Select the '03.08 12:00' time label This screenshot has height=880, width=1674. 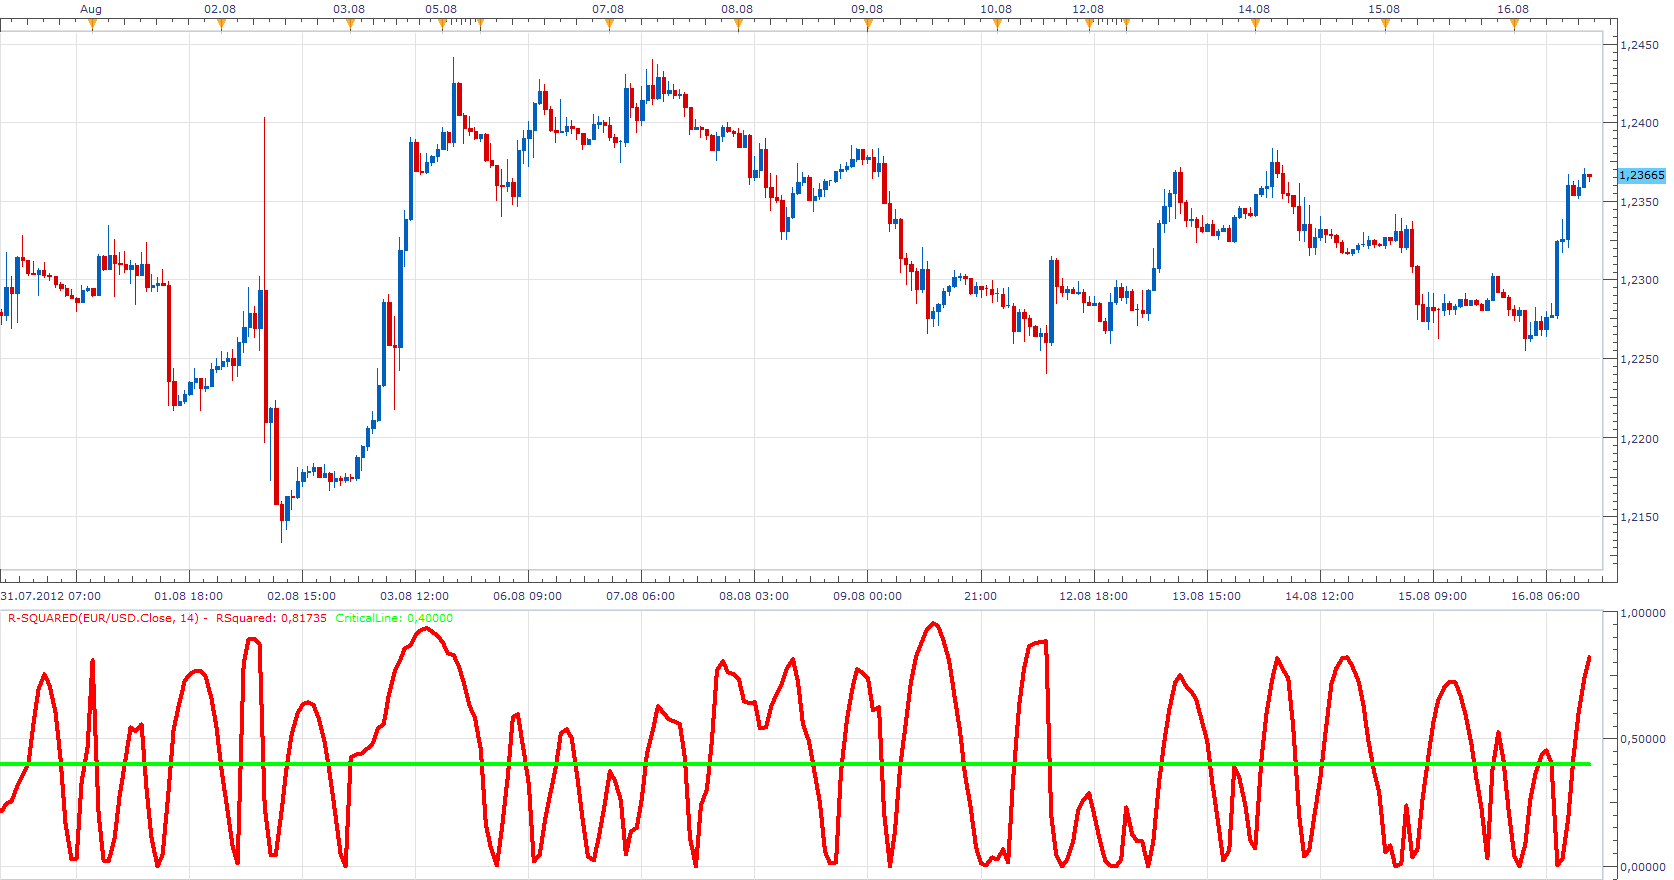click(415, 596)
